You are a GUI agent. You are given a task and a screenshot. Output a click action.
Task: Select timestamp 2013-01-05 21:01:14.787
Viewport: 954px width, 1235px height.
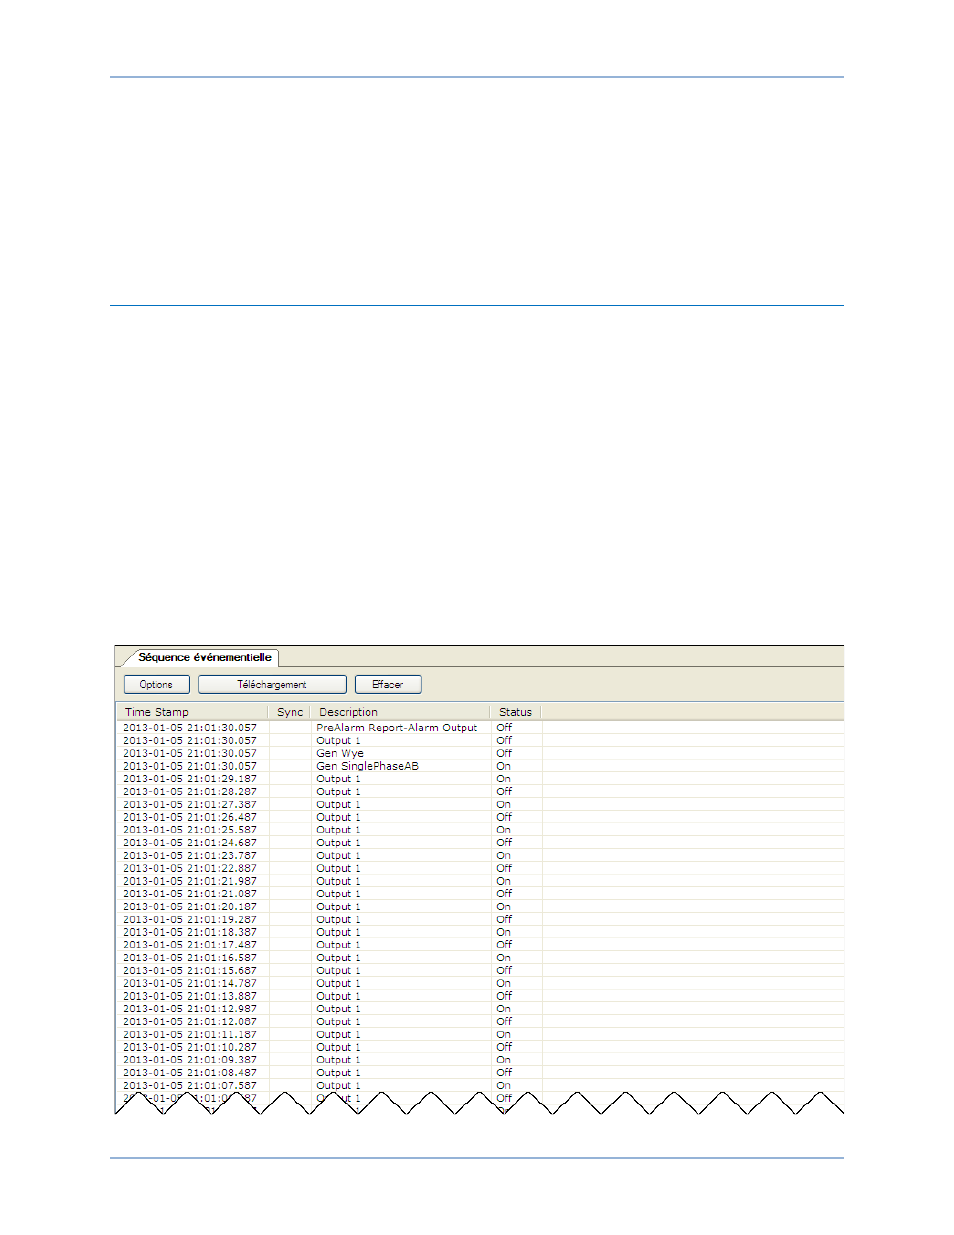pos(190,983)
